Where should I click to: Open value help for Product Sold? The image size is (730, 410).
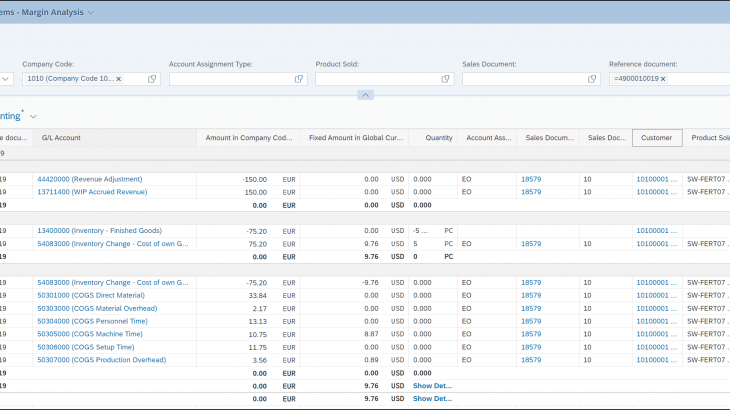click(x=445, y=79)
